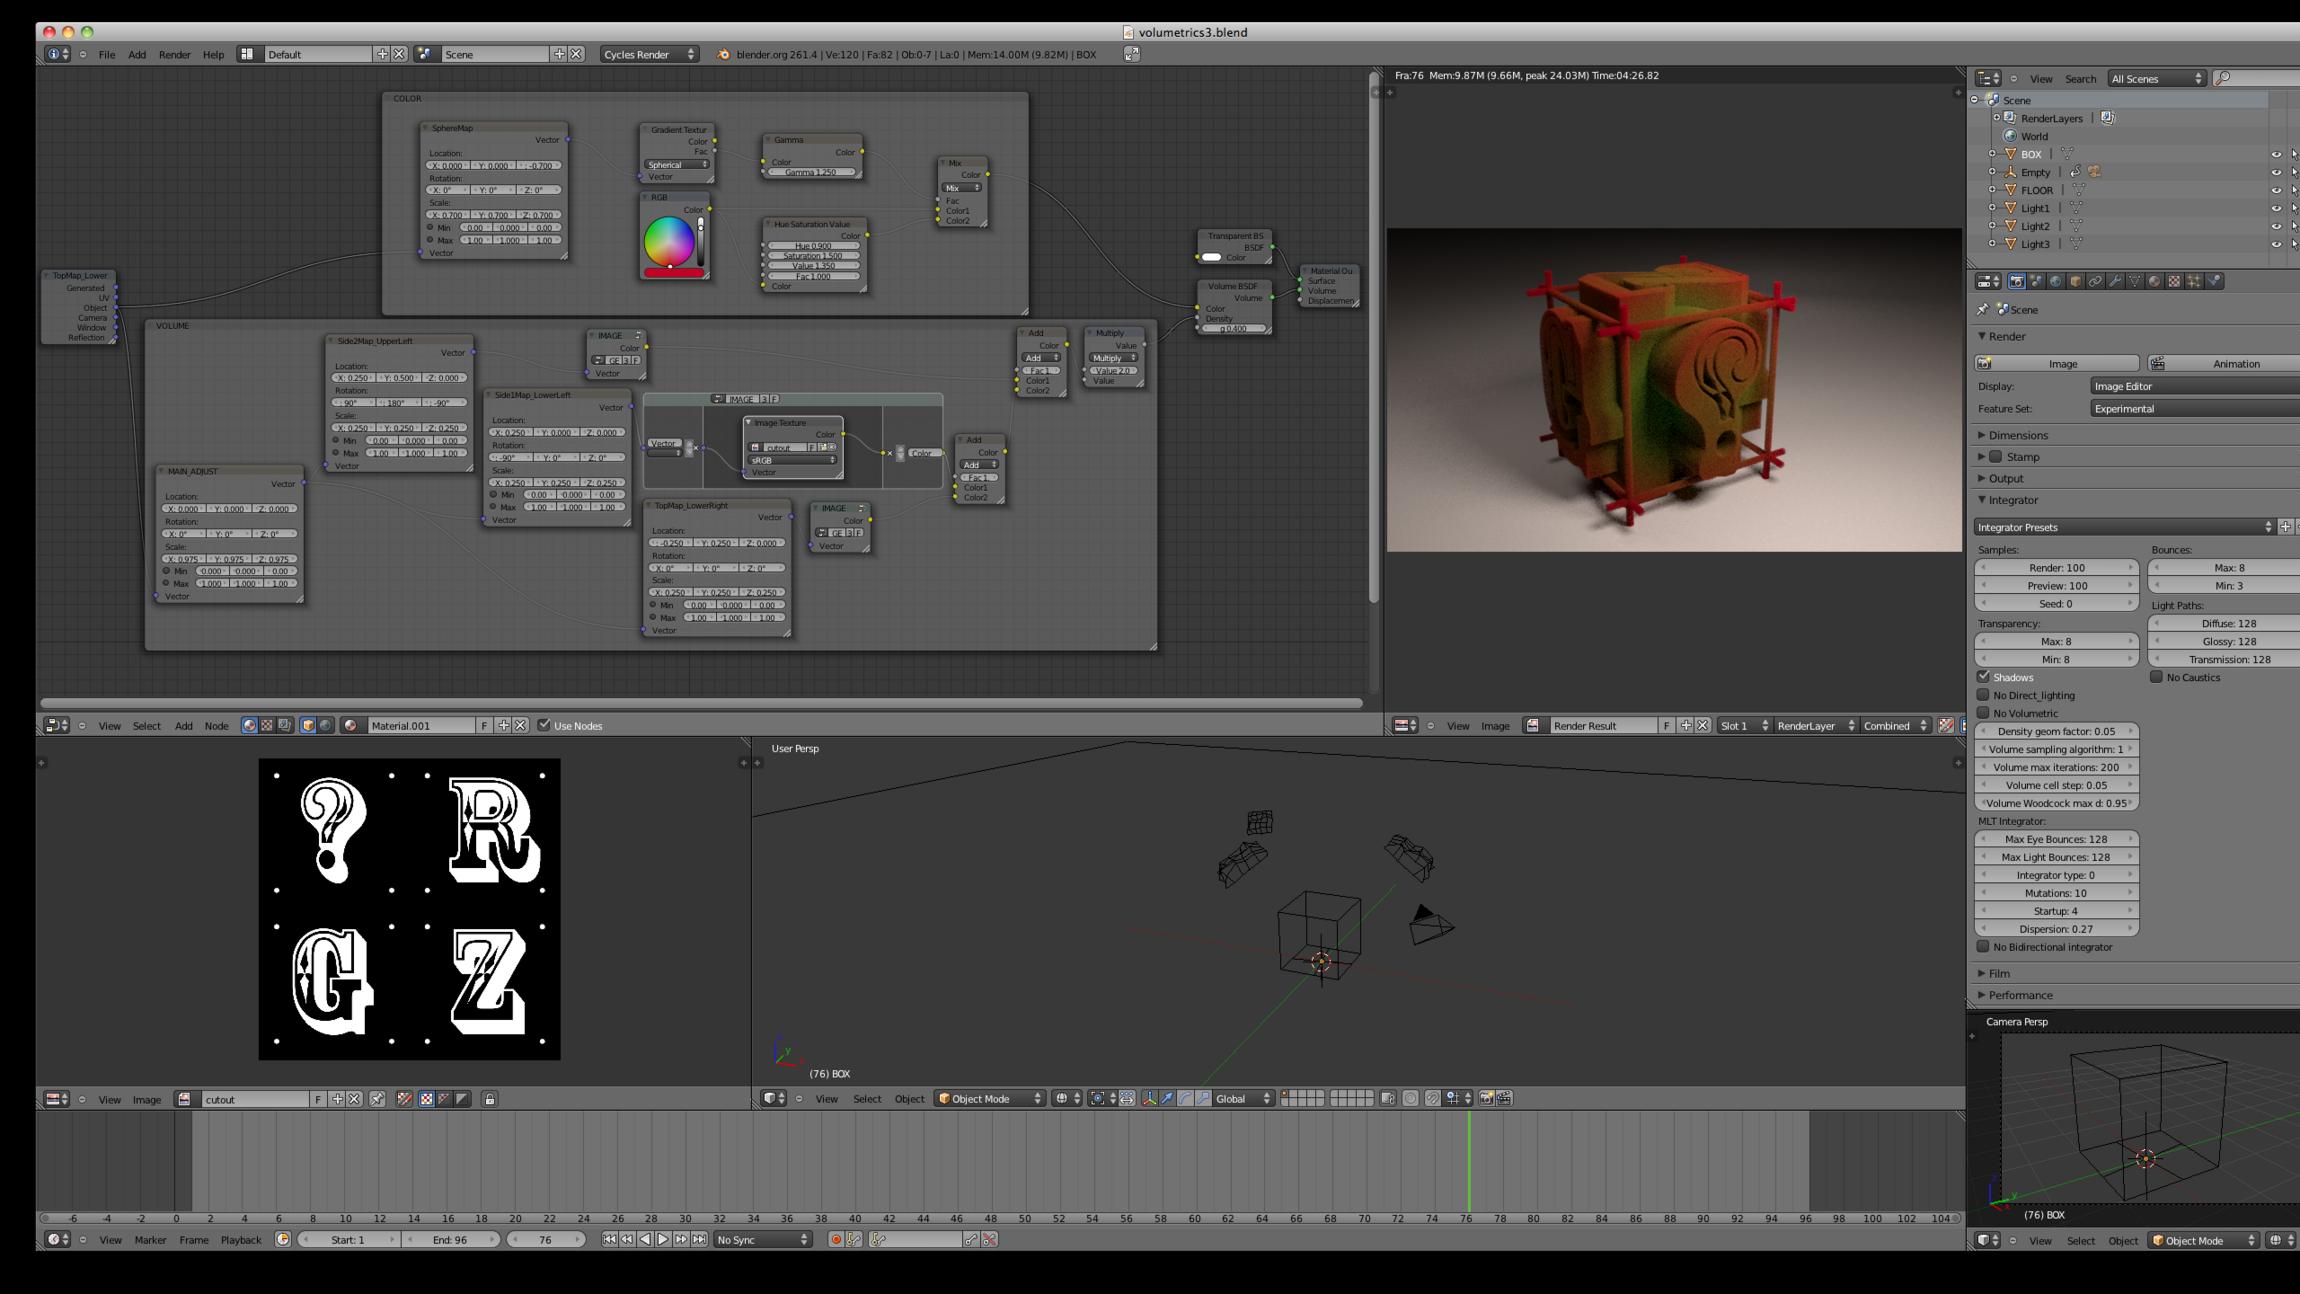2300x1294 pixels.
Task: Click the Animation render button
Action: [x=2234, y=363]
